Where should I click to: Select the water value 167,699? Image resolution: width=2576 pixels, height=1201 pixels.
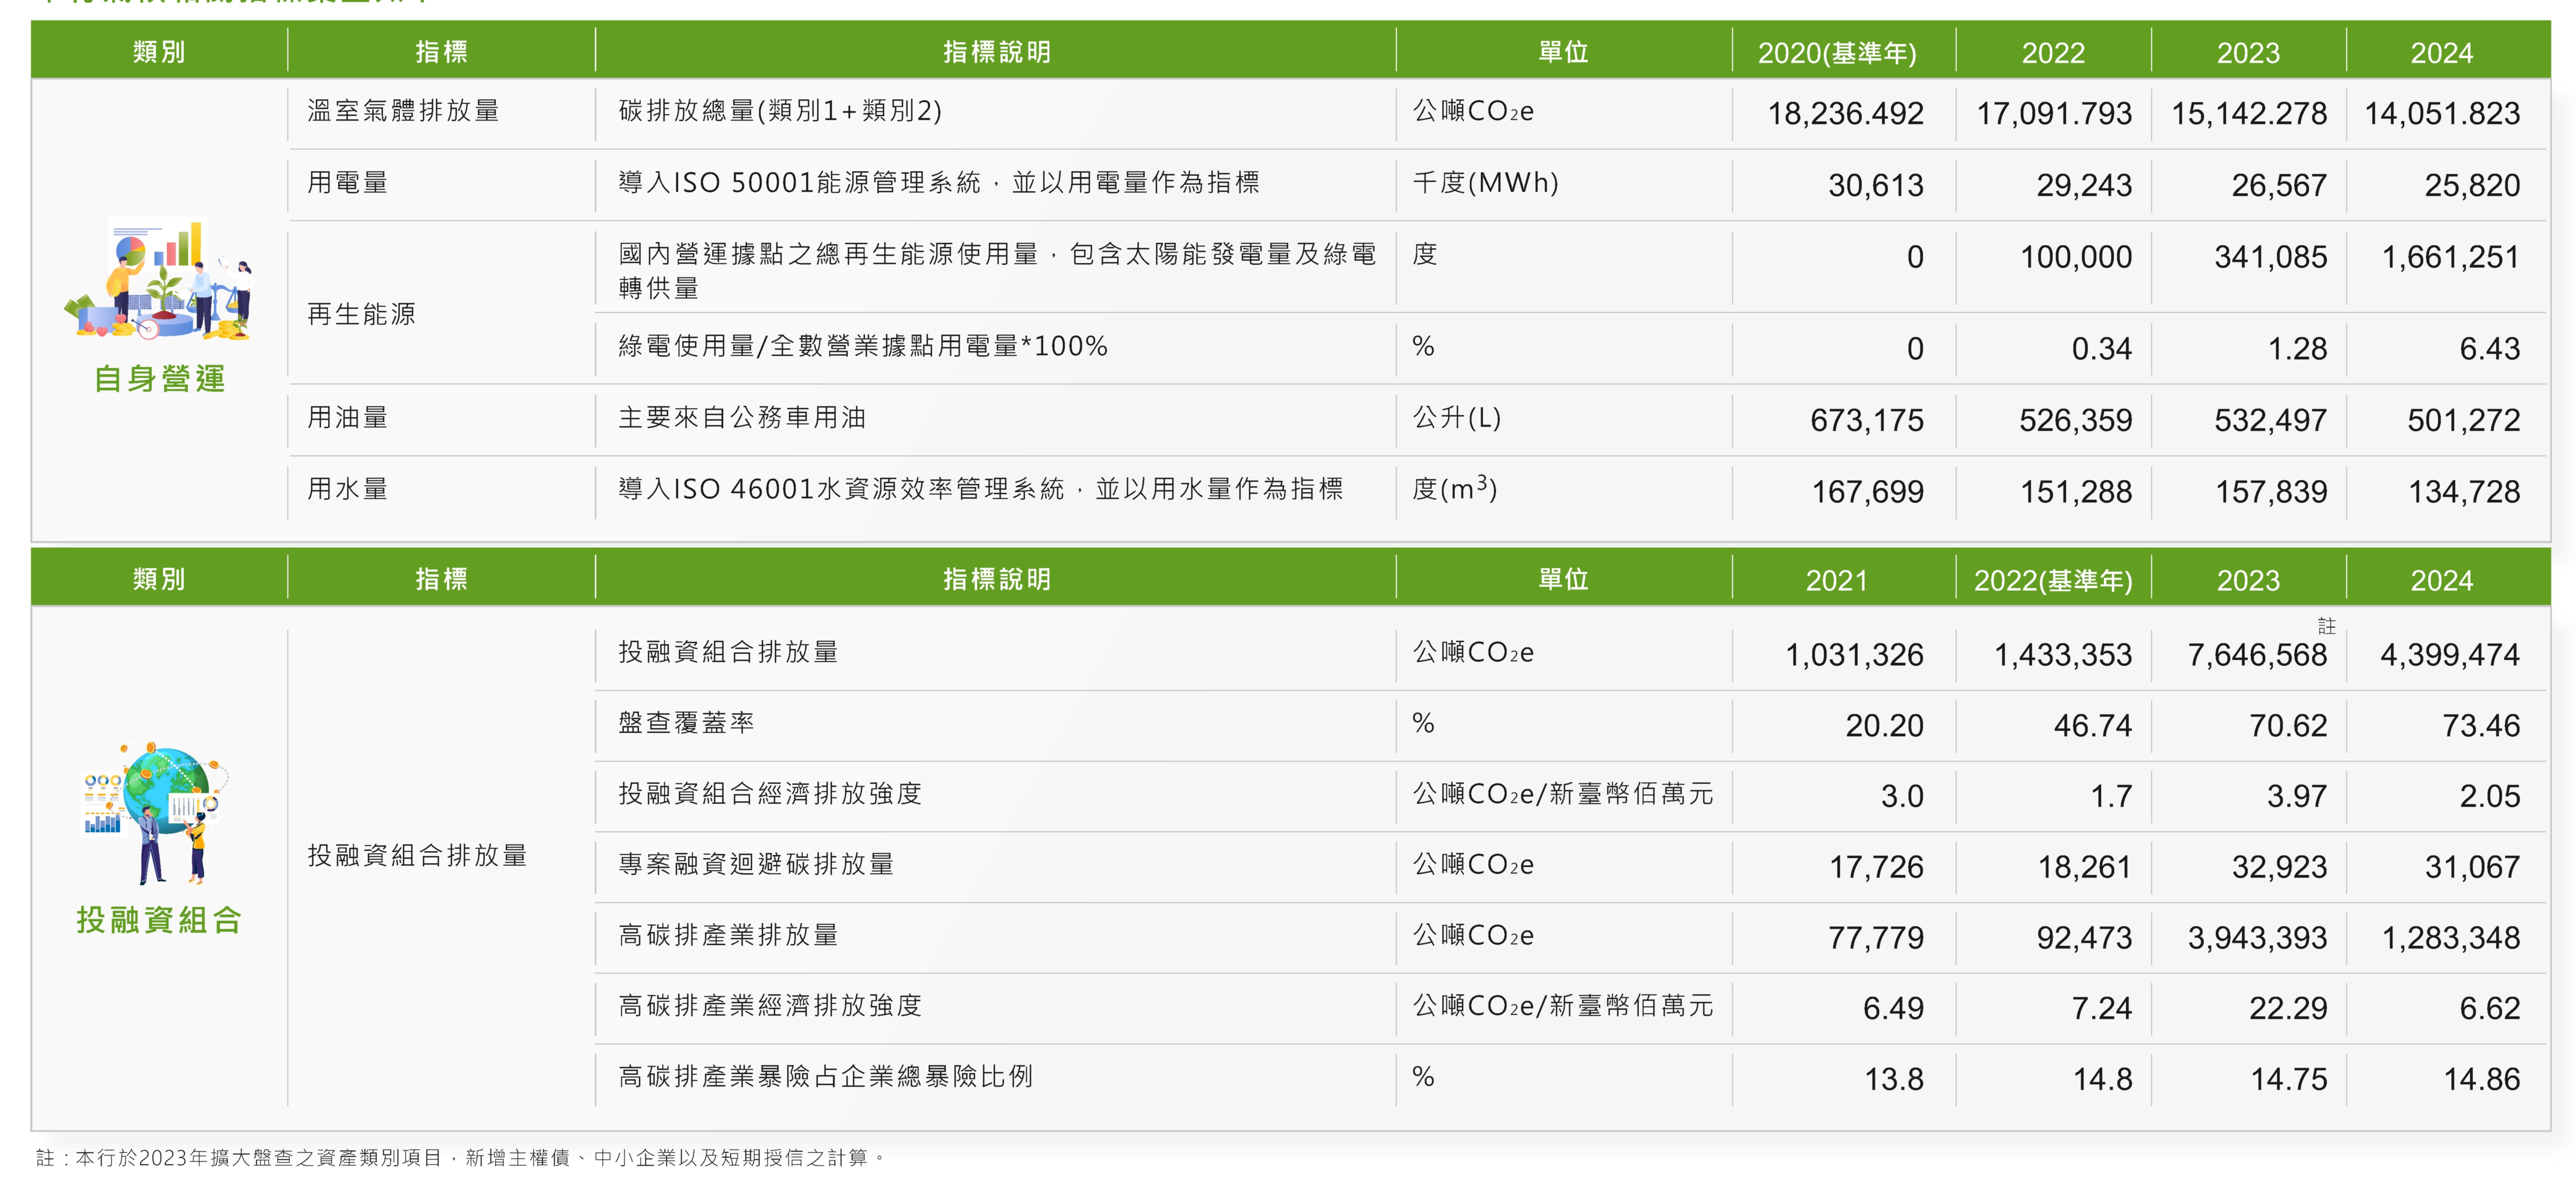point(1868,492)
